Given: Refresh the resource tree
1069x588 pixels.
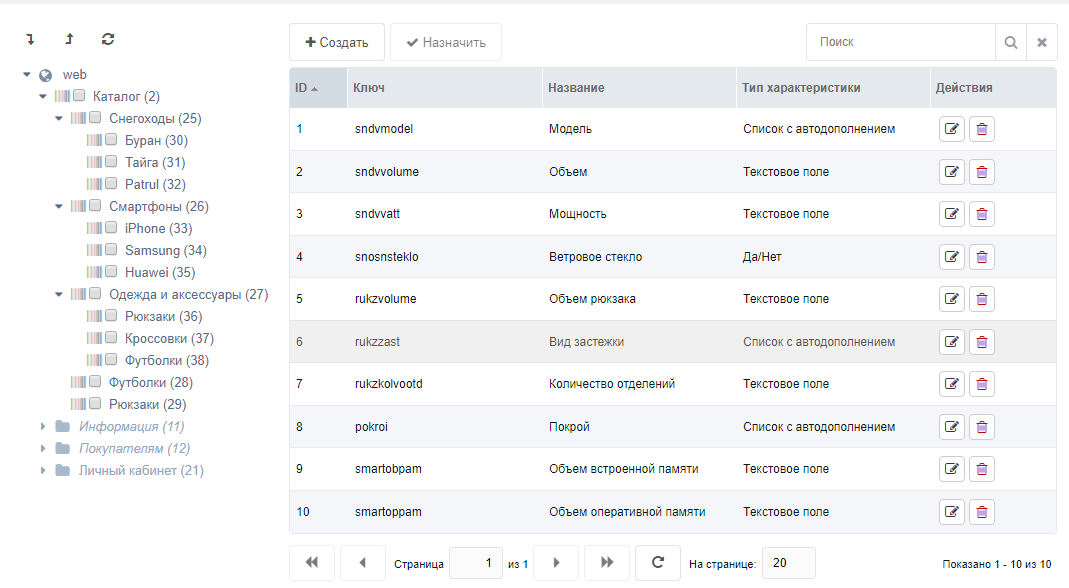Looking at the screenshot, I should click(x=108, y=40).
